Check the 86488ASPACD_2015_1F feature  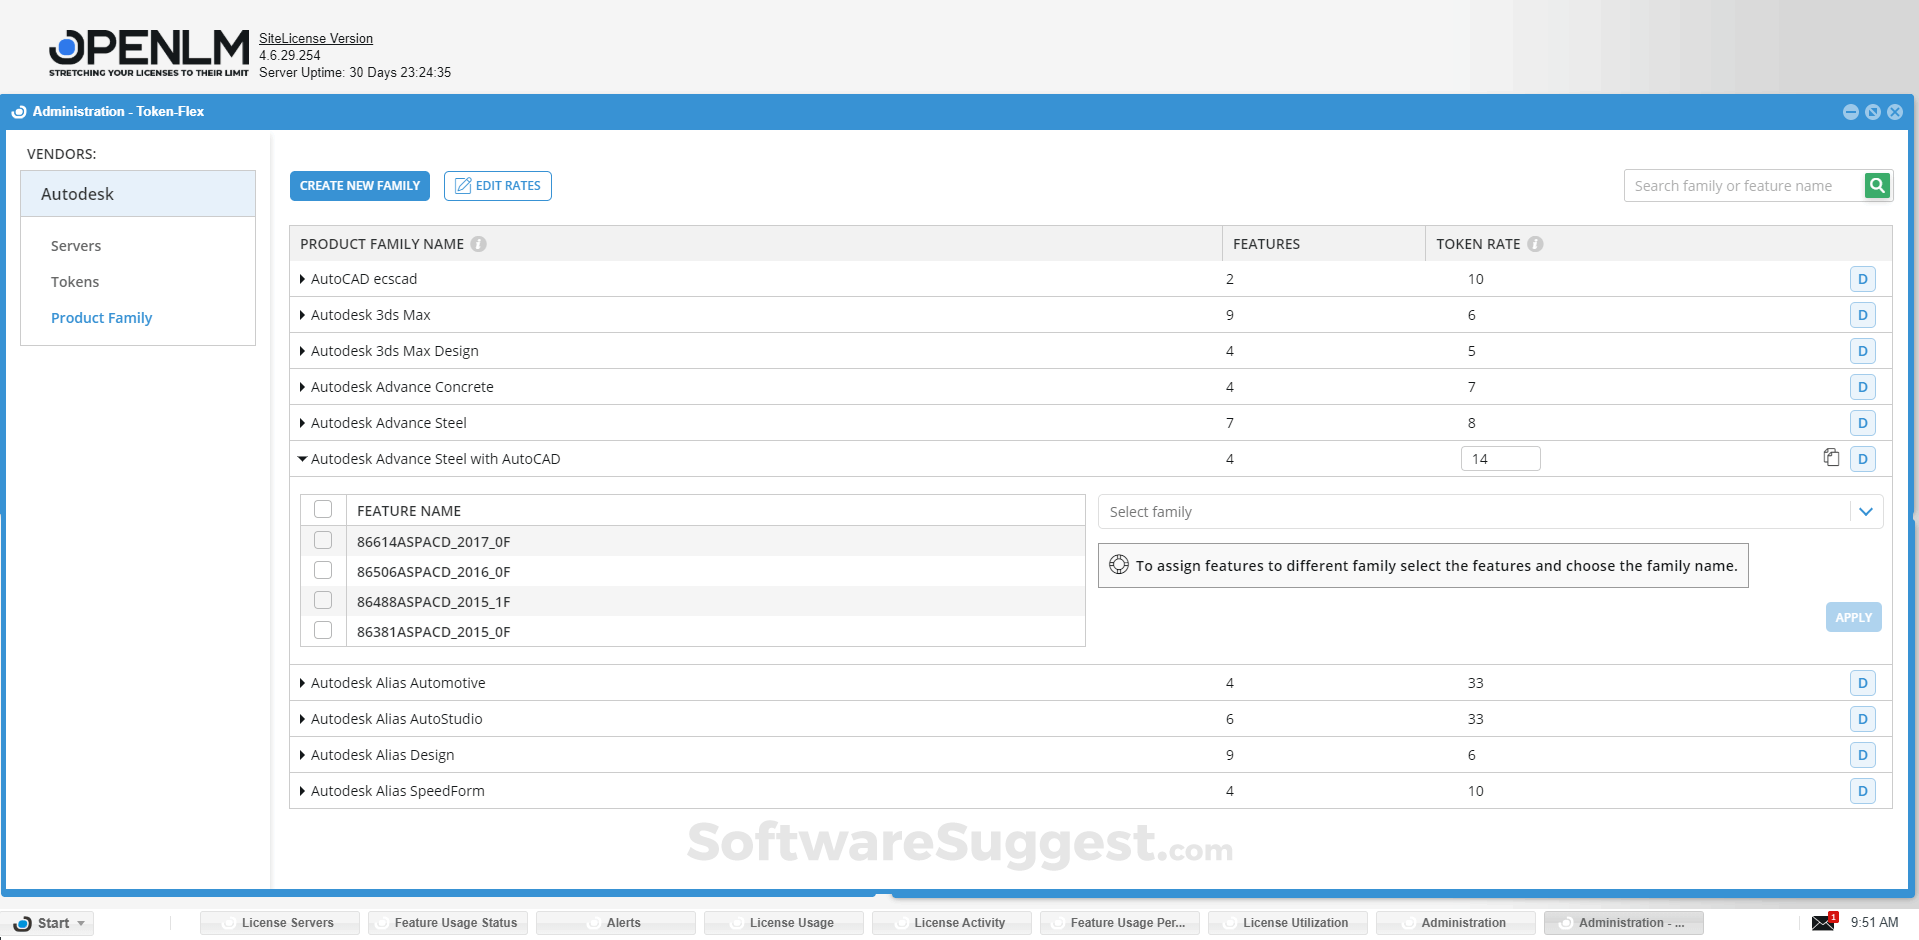[323, 600]
